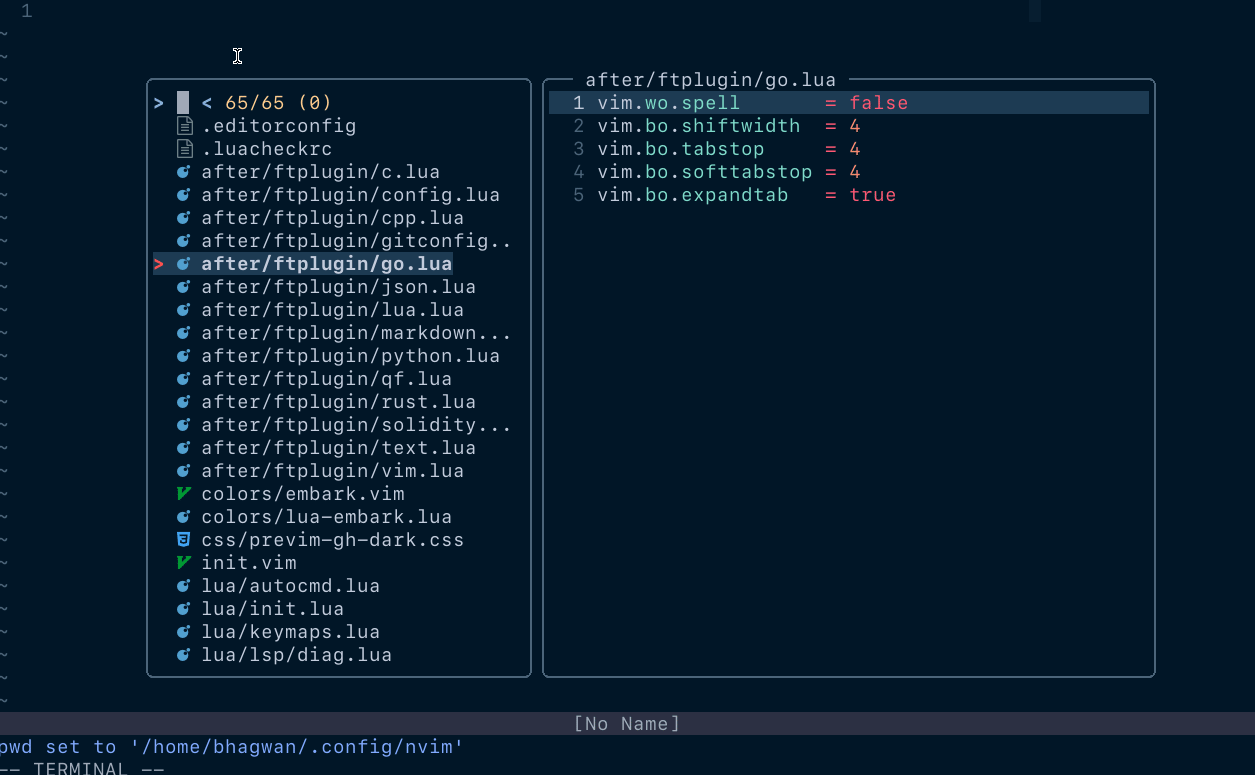
Task: Click the Lua icon beside after/ftplugin/python.lua
Action: click(184, 356)
